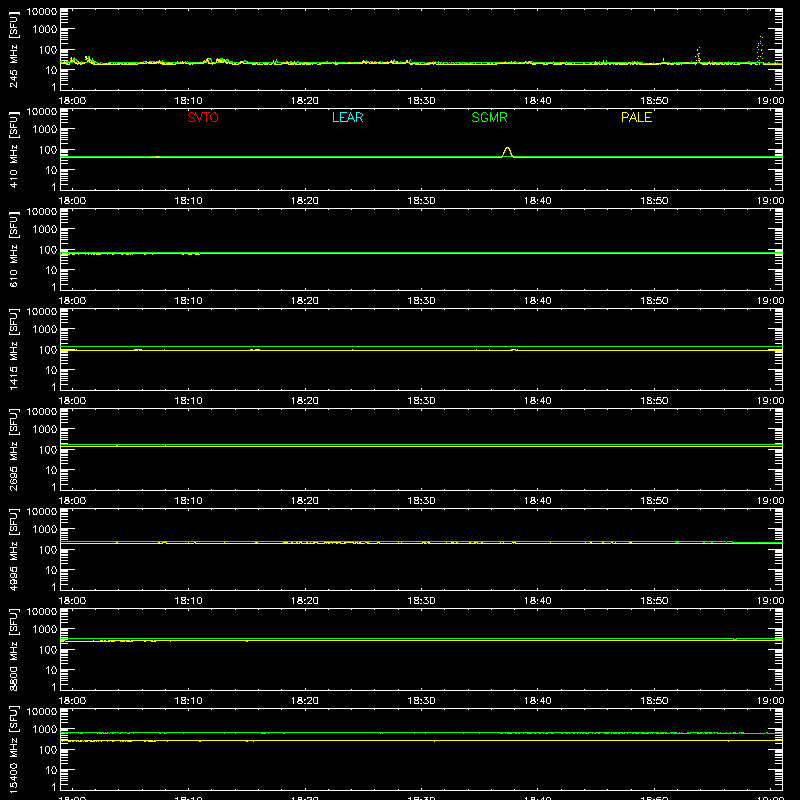Screen dimensions: 800x800
Task: Click 18:40 tick label under 2695 MHz panel
Action: (x=538, y=501)
